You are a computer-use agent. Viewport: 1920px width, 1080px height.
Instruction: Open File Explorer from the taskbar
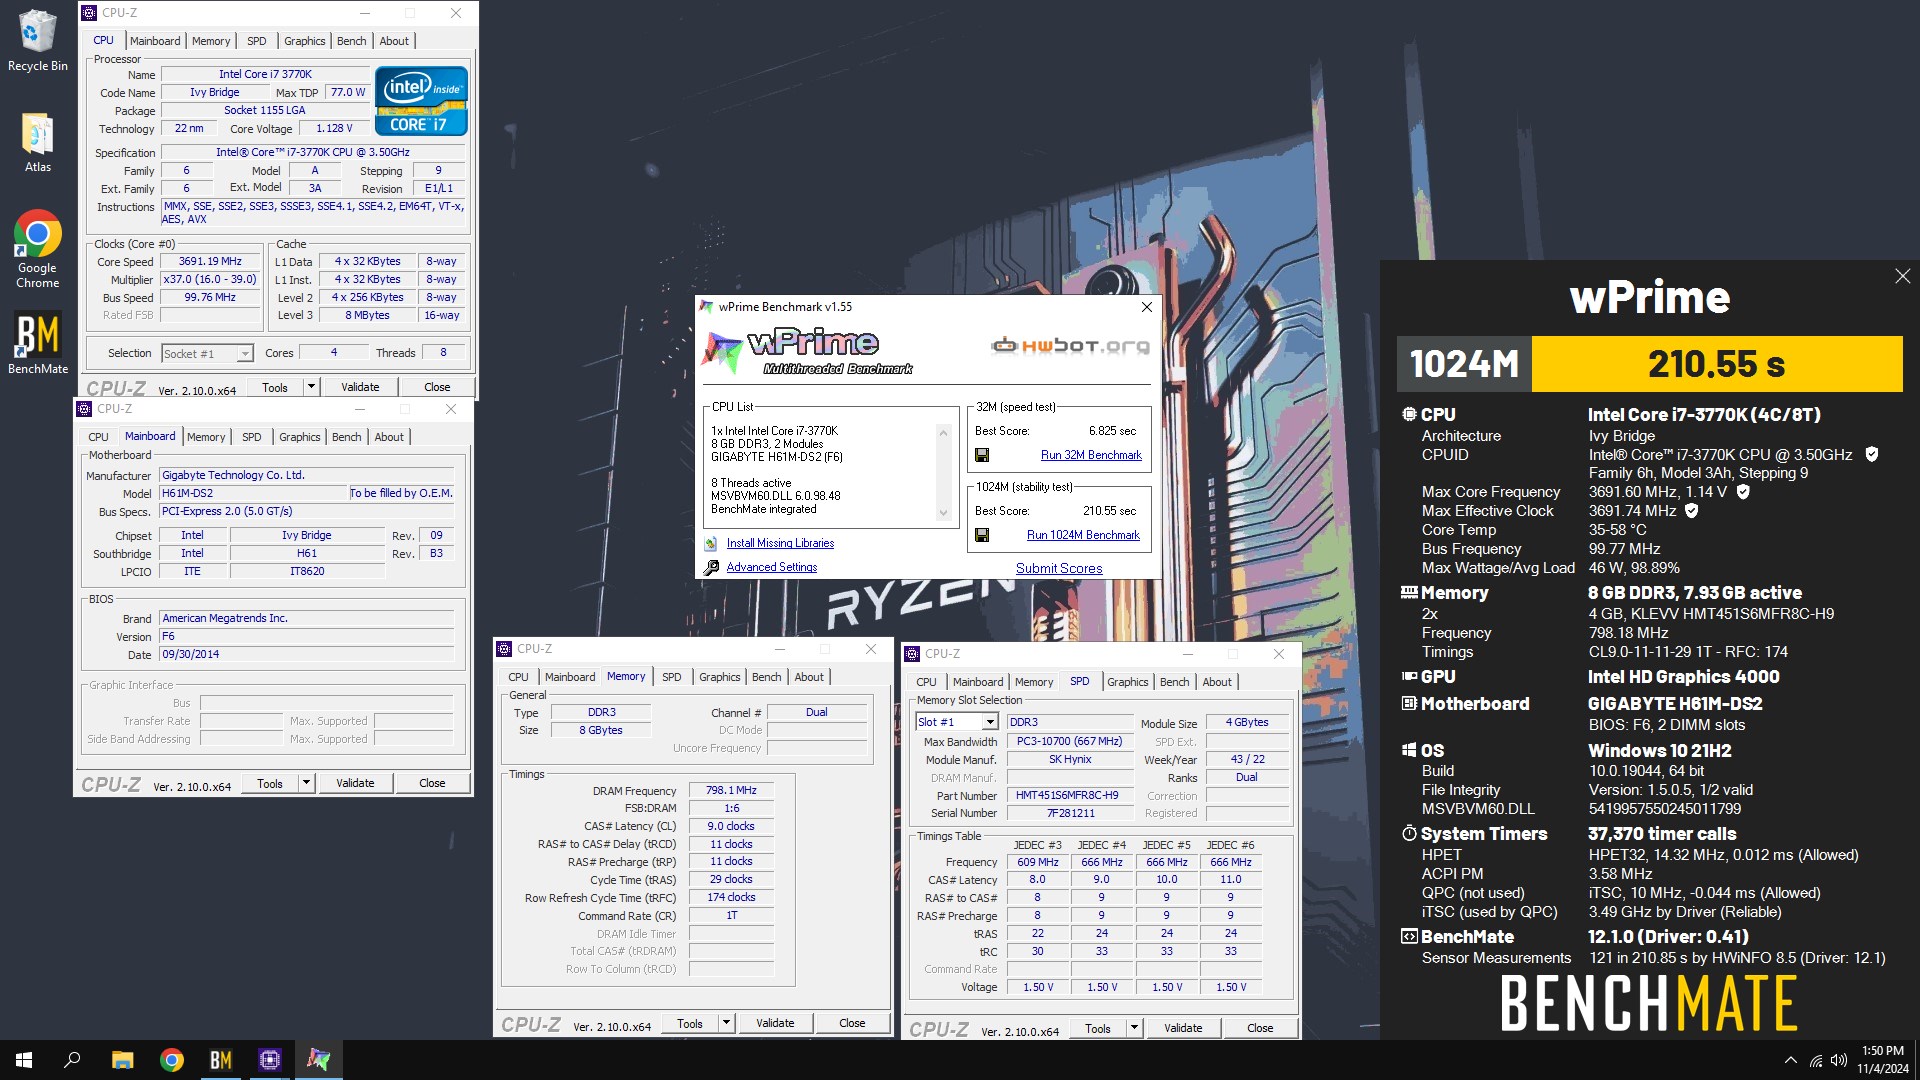tap(122, 1060)
